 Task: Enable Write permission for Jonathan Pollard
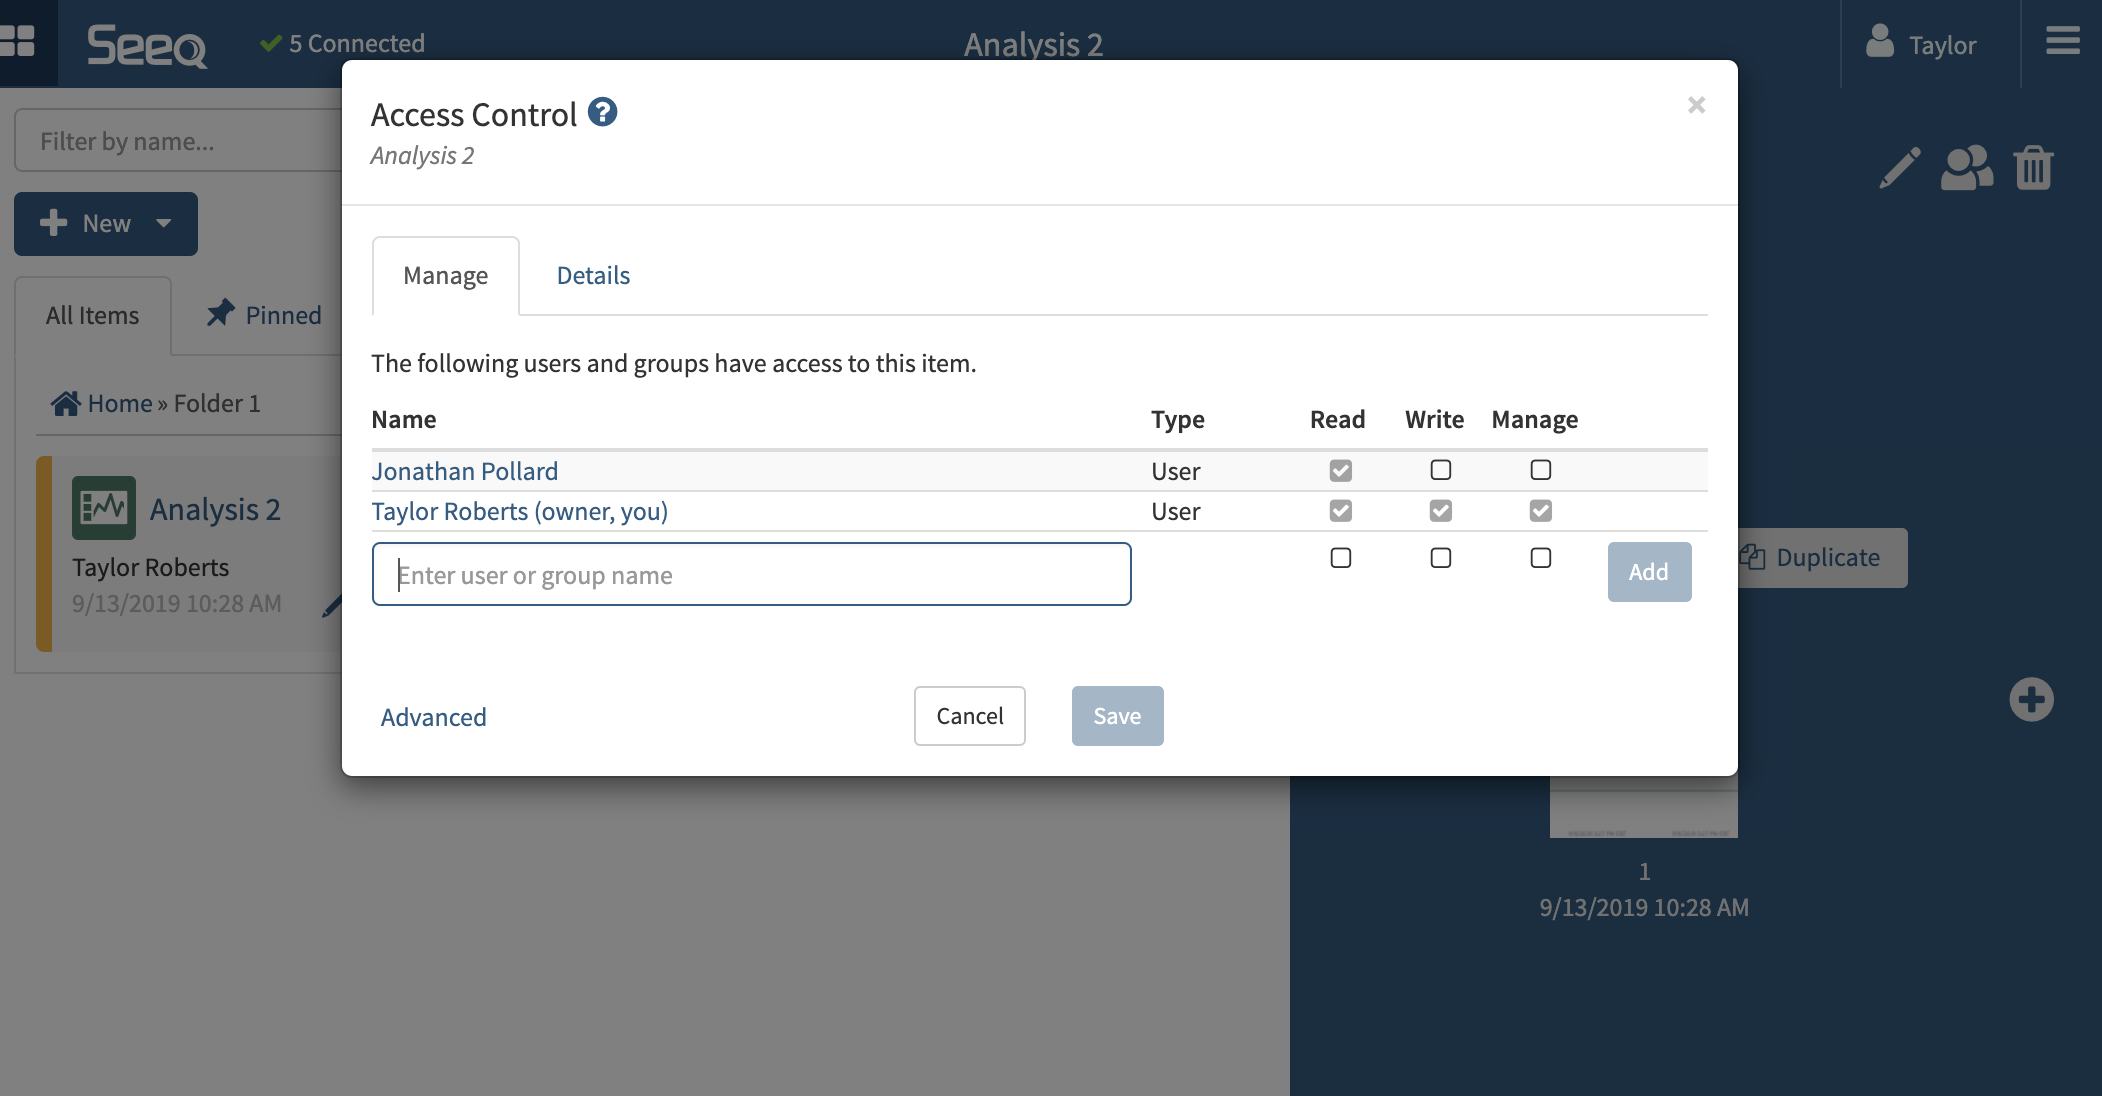point(1440,470)
